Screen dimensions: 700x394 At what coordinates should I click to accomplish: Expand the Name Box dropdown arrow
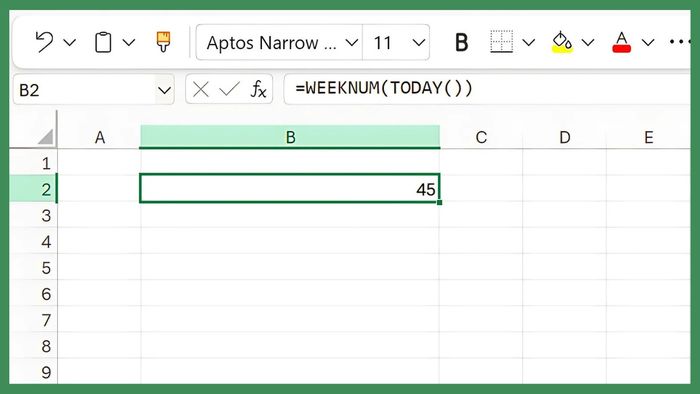(x=164, y=91)
